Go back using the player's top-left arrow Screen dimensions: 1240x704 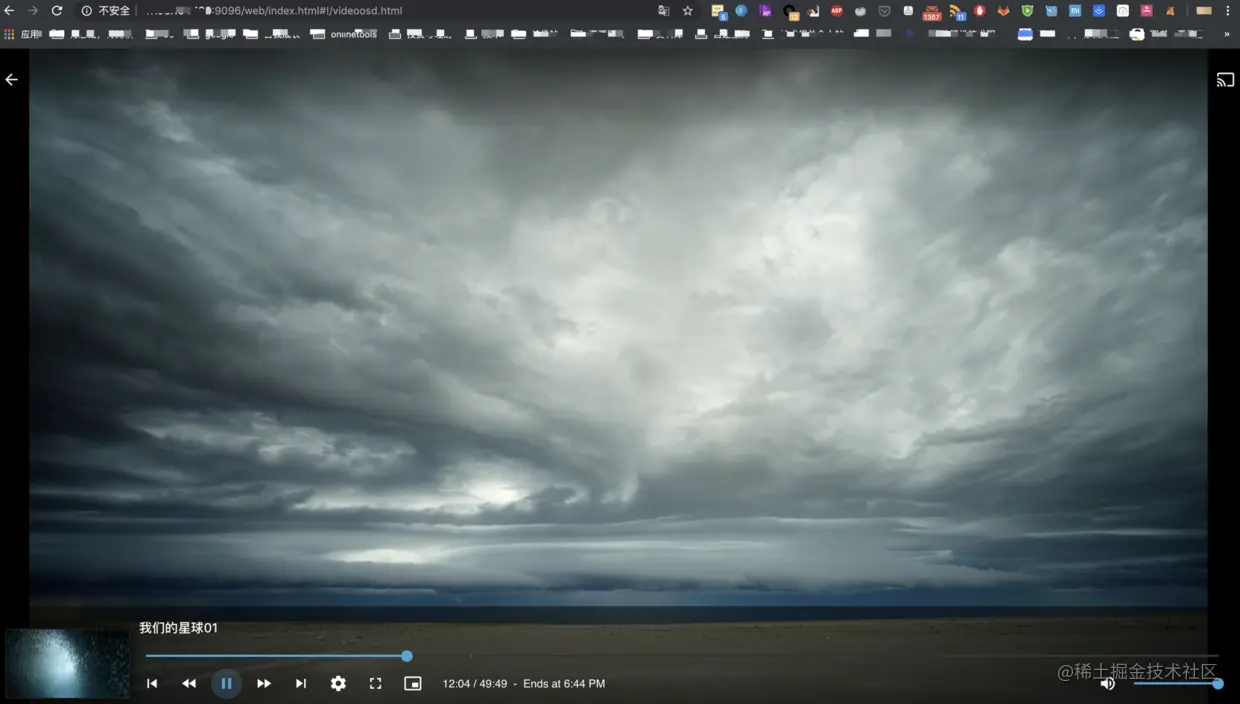[x=12, y=80]
